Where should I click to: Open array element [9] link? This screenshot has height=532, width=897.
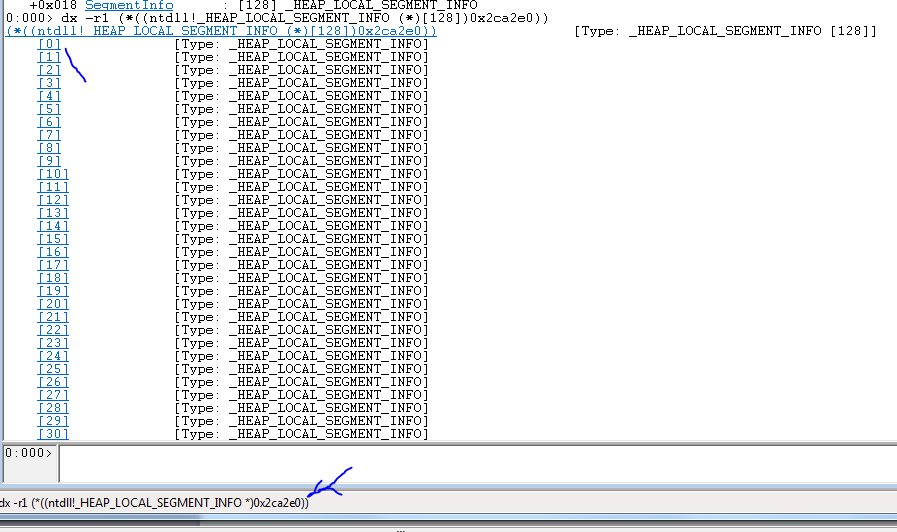(x=49, y=161)
